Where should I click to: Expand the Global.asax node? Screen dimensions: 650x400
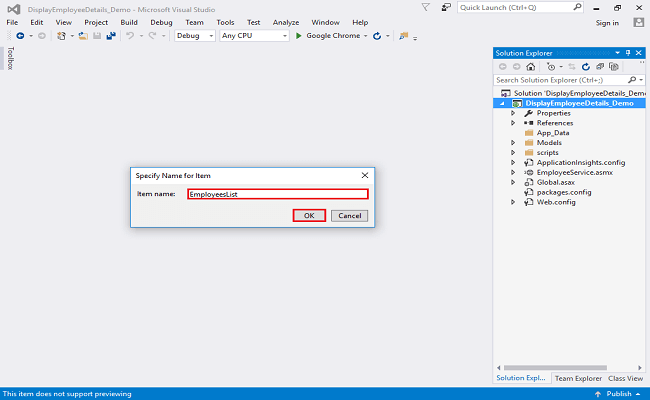pos(513,182)
